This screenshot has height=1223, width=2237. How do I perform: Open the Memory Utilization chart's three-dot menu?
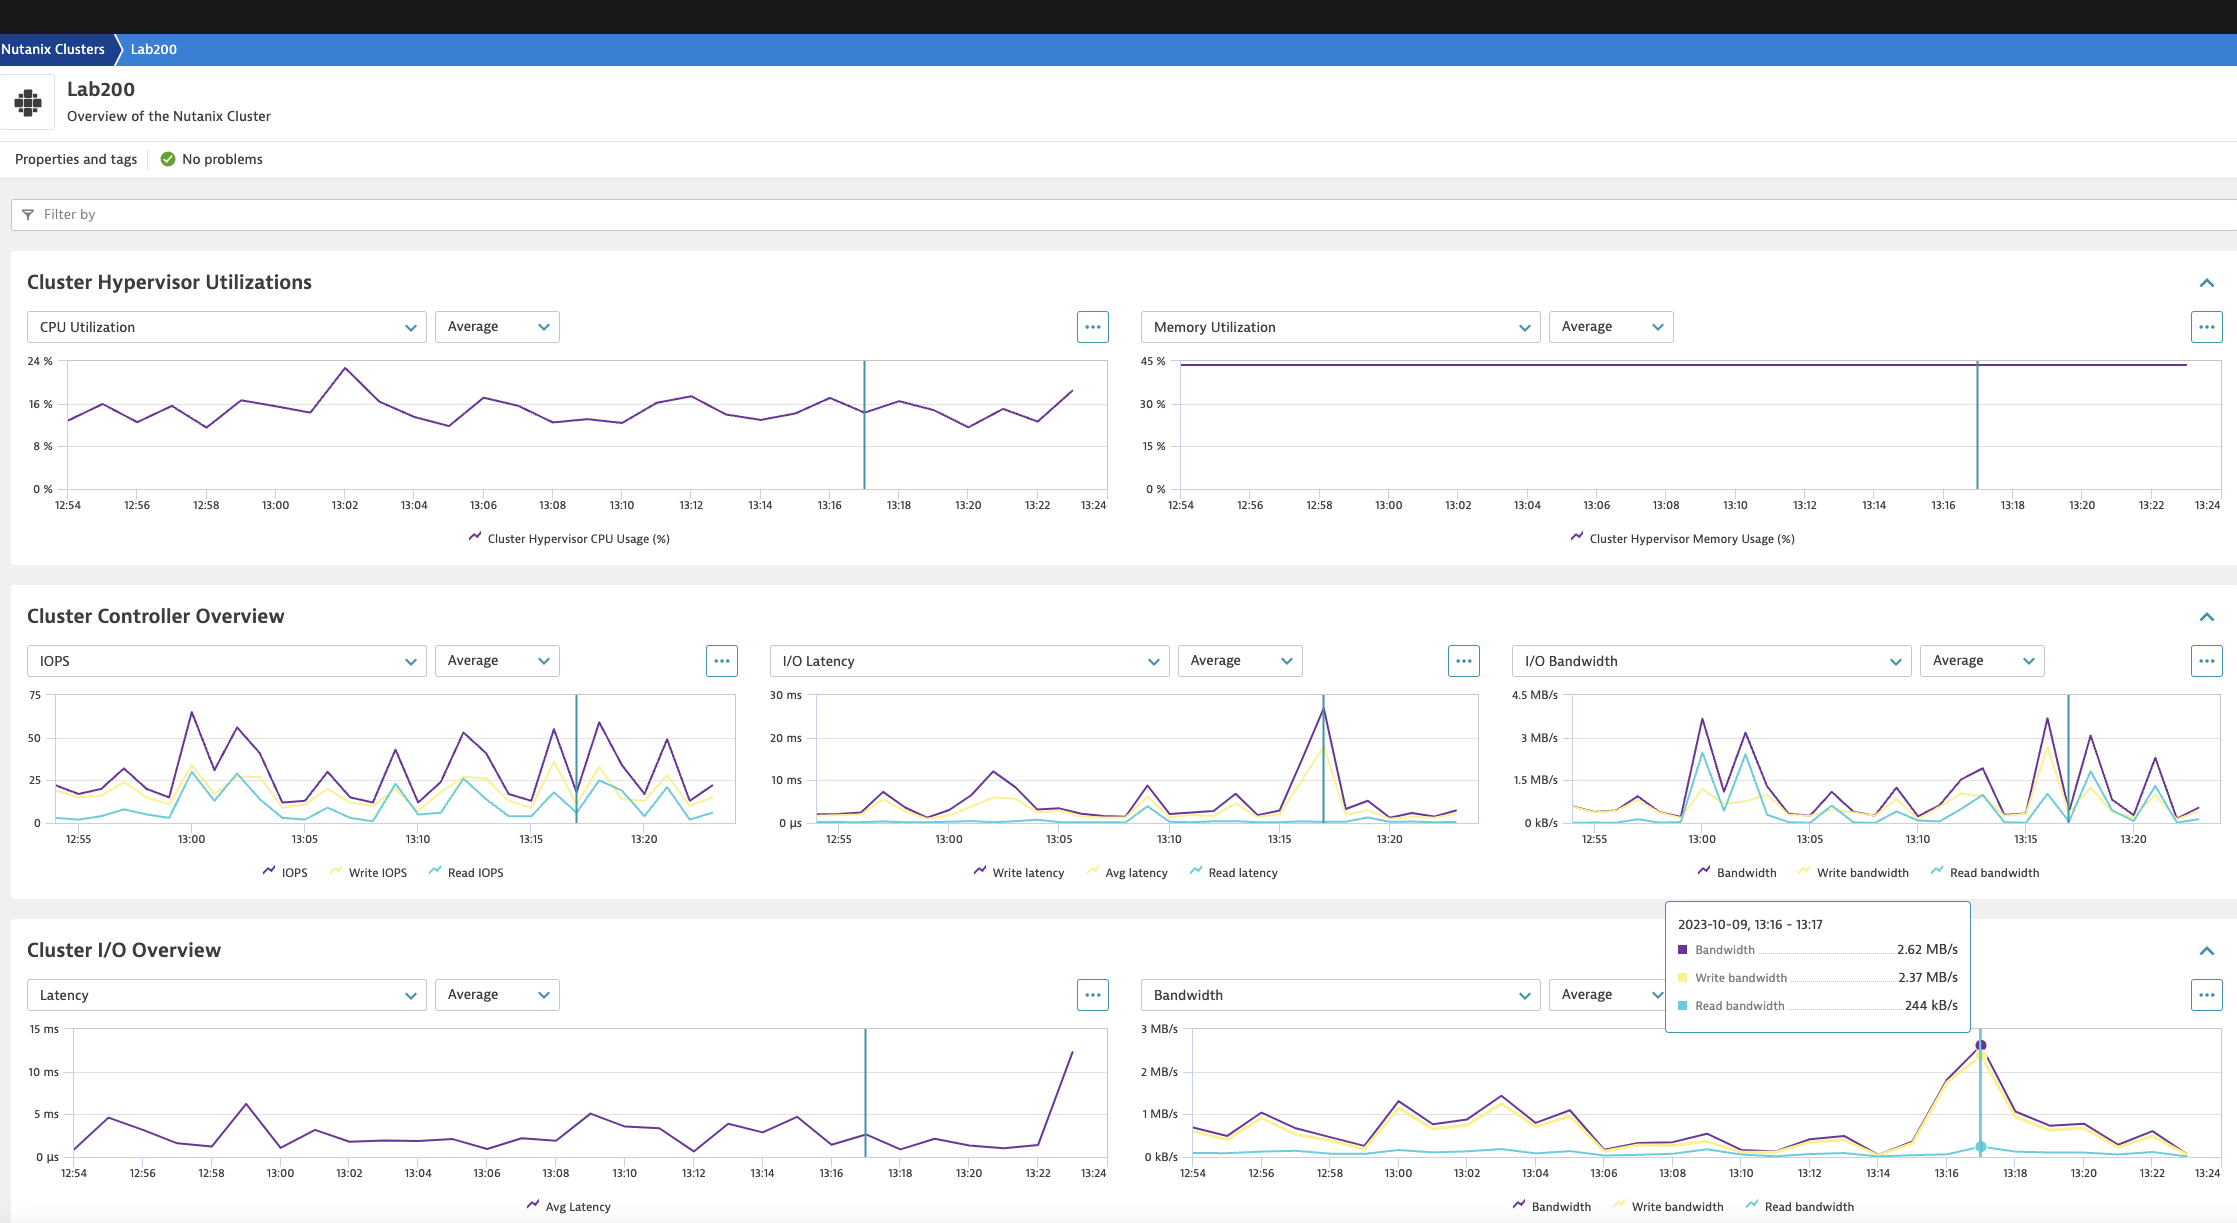coord(2206,327)
